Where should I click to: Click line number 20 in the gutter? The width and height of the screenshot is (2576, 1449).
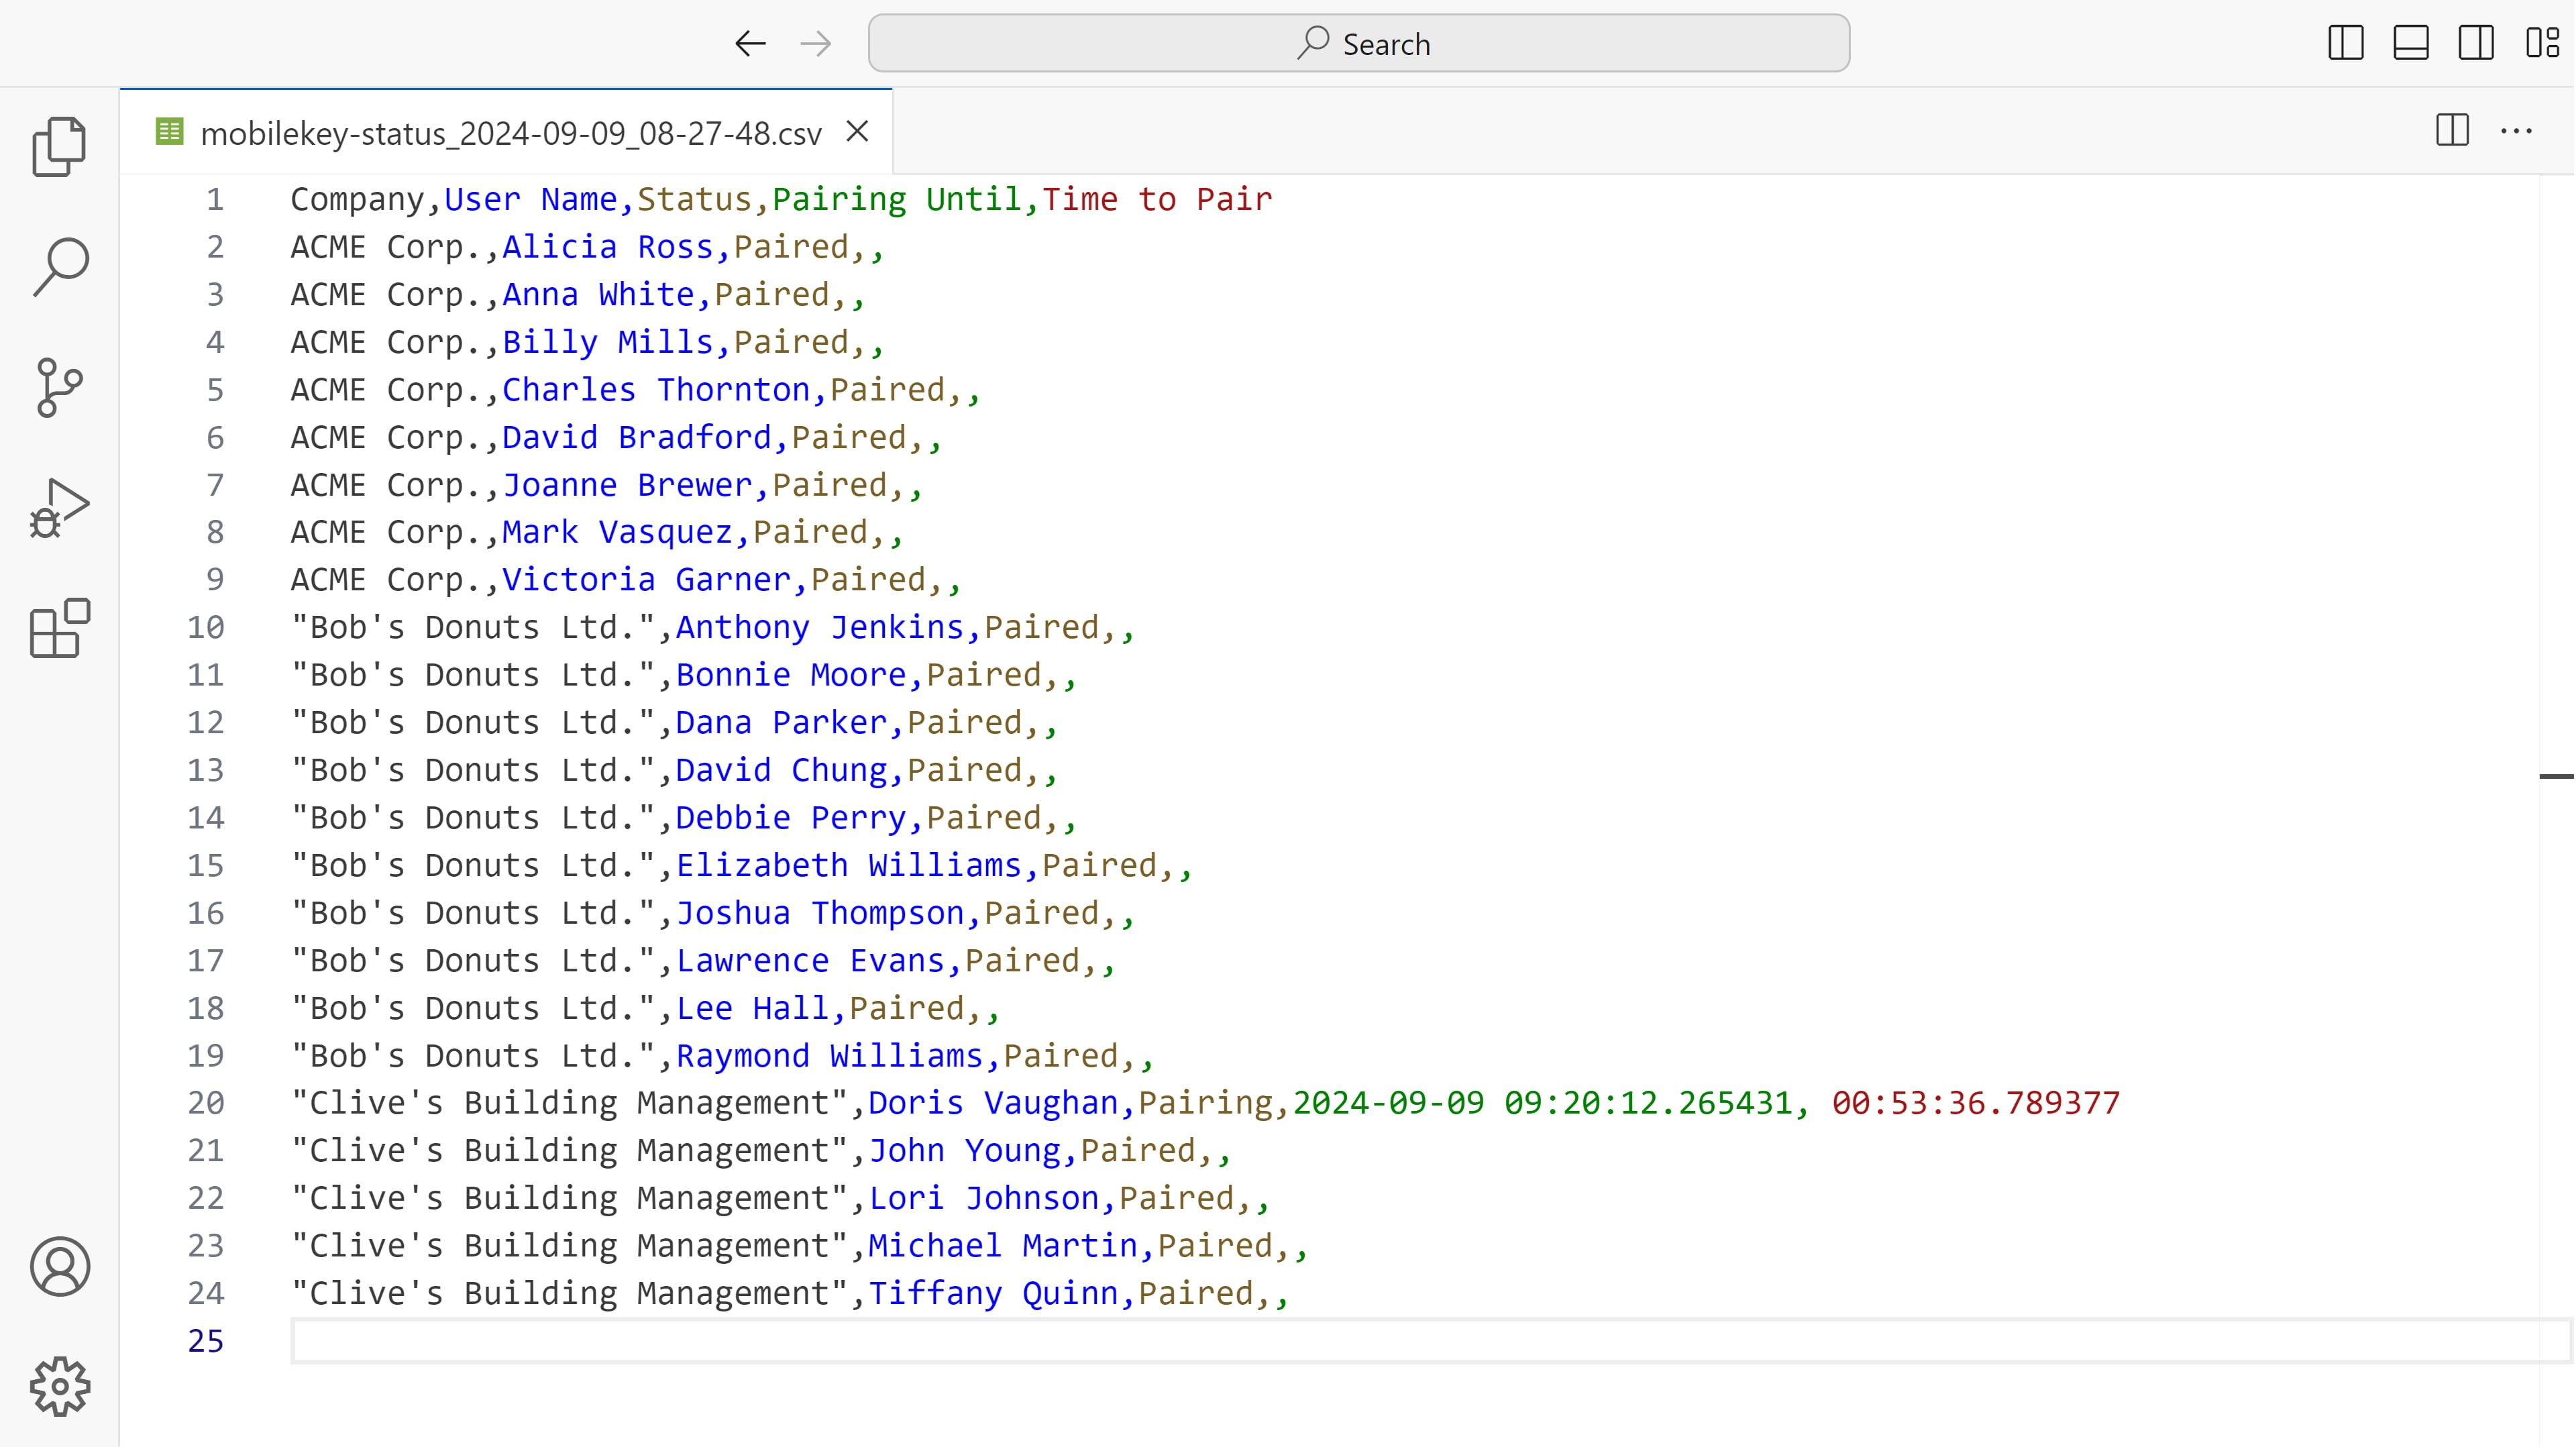pos(206,1103)
